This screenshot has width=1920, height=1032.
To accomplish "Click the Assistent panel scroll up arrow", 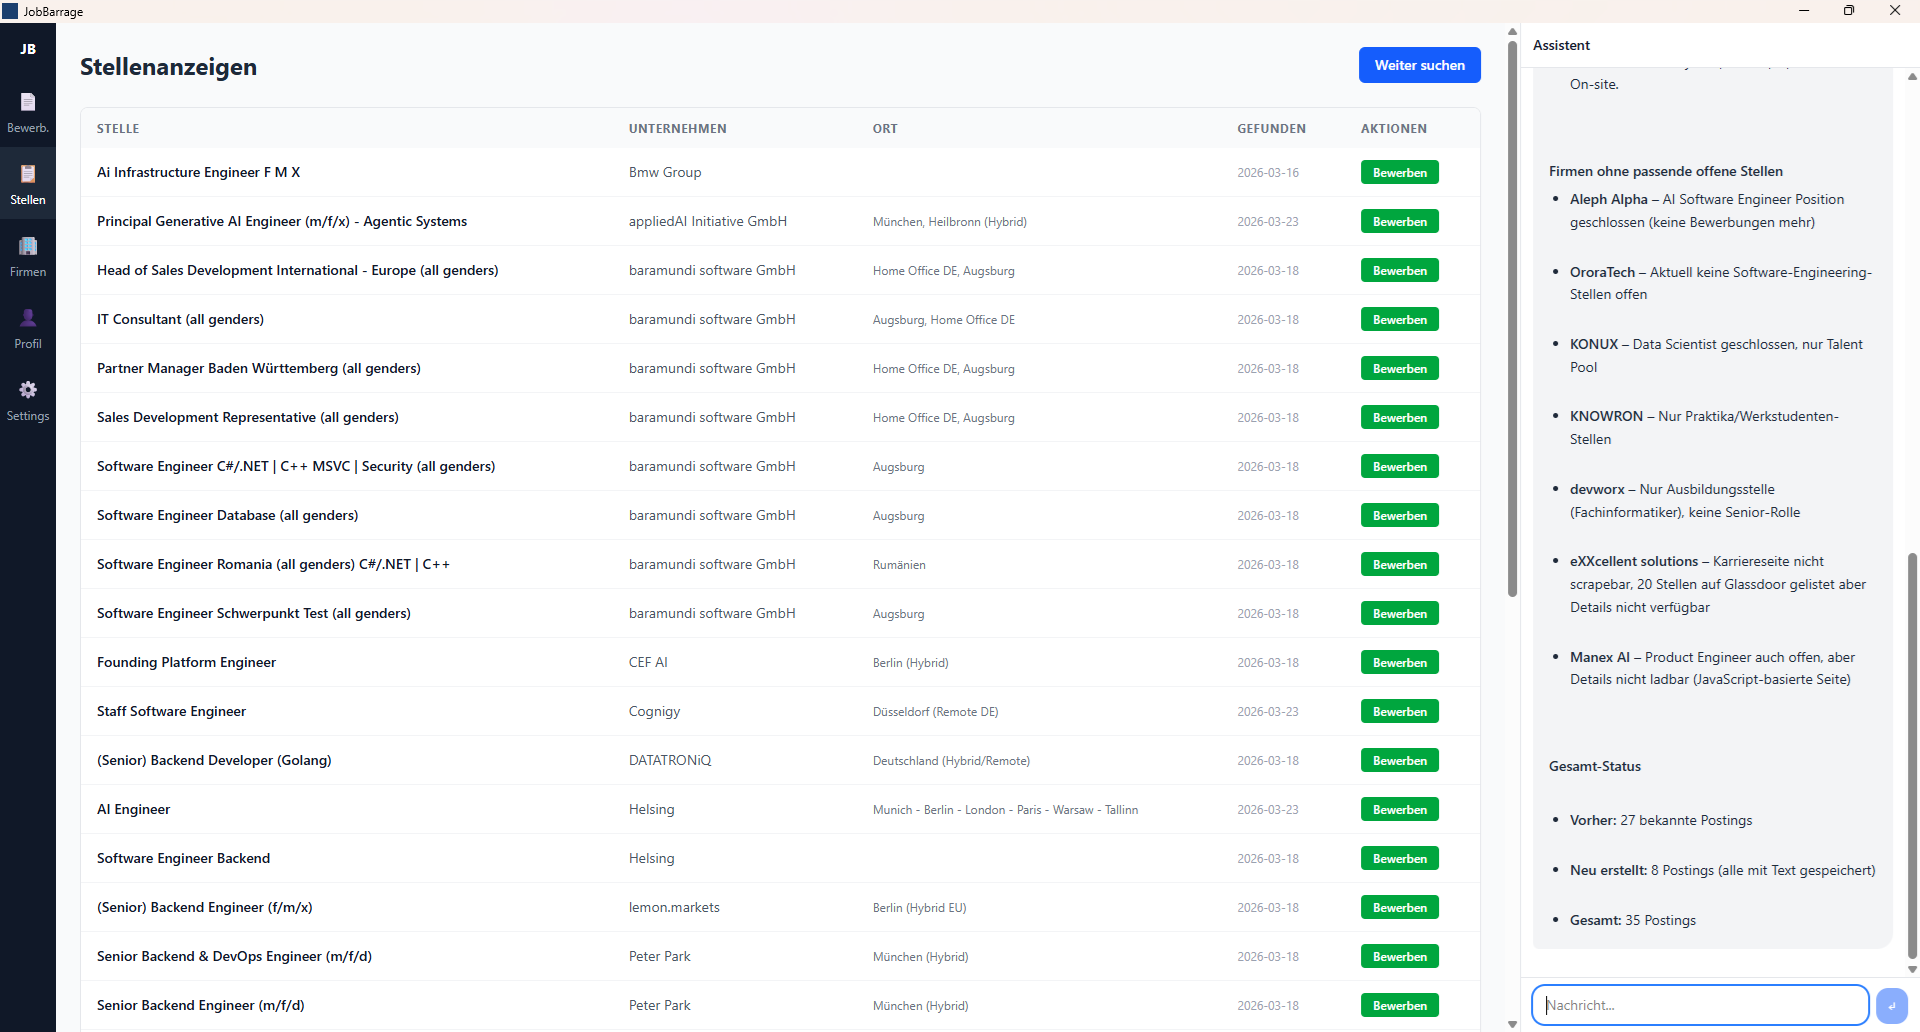I will pos(1912,76).
